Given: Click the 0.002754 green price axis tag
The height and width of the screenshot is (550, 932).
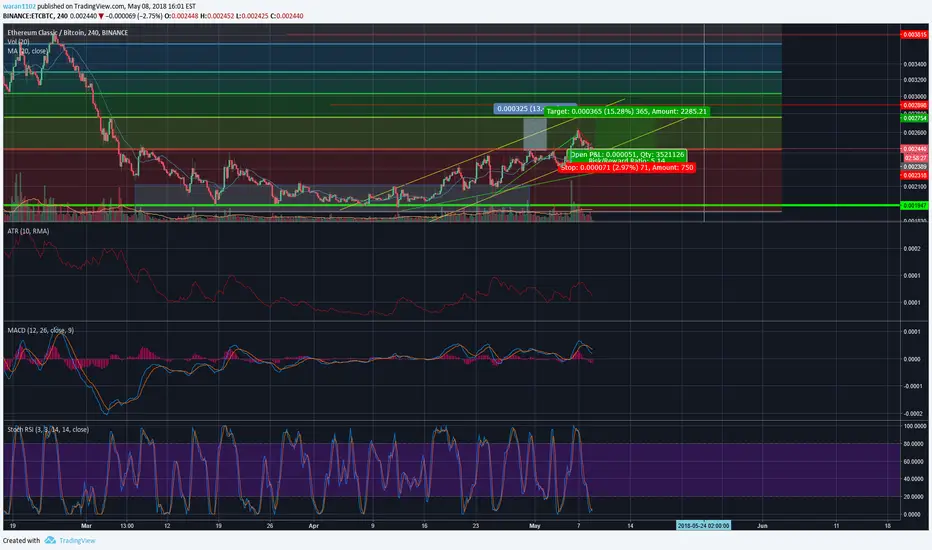Looking at the screenshot, I should coord(914,118).
